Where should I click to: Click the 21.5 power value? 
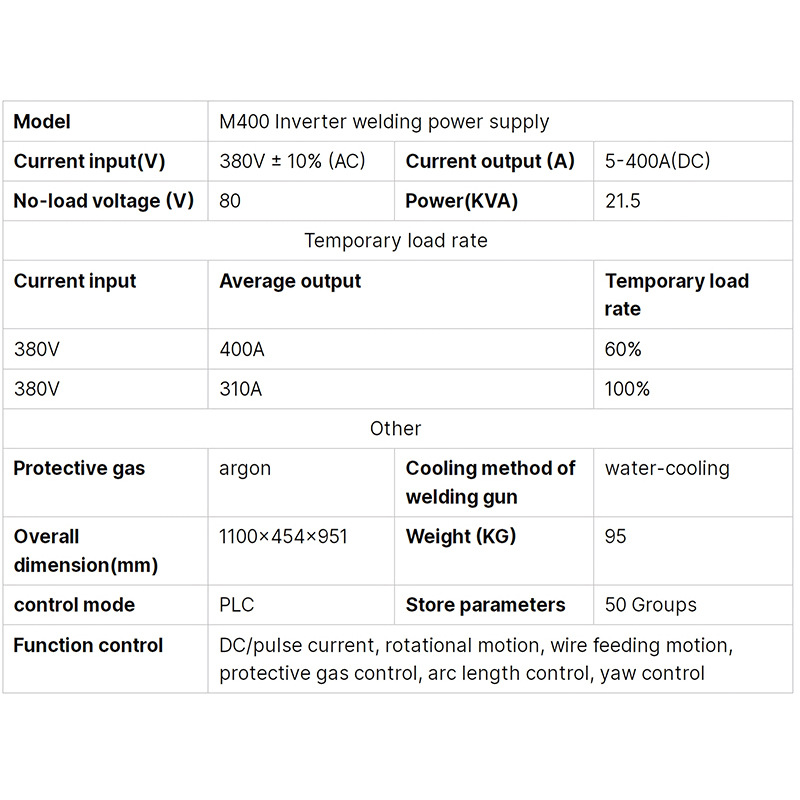tap(623, 201)
